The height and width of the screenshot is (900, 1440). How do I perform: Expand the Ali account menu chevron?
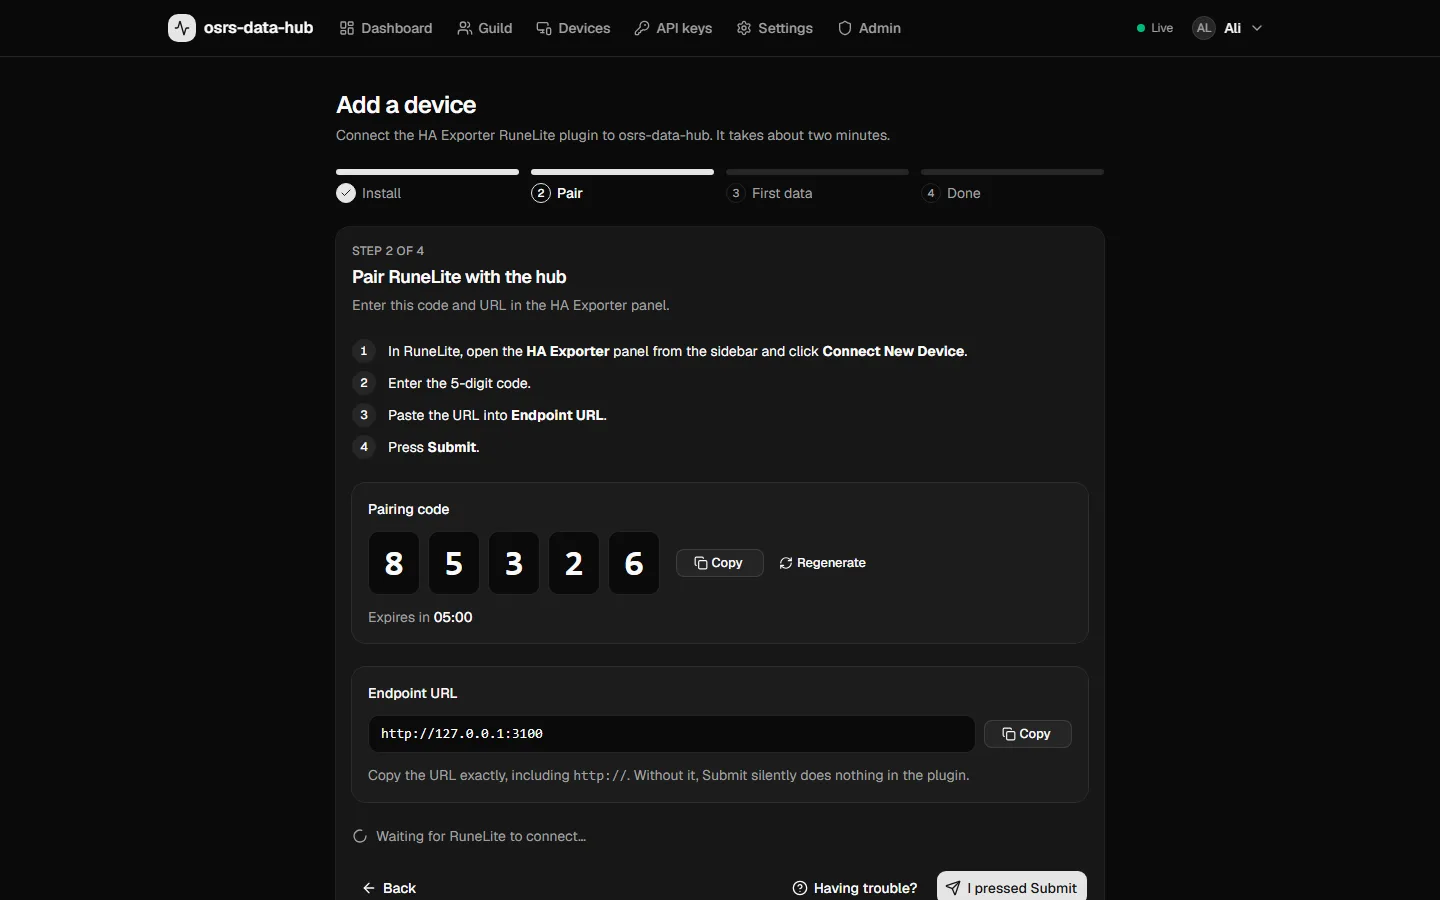tap(1257, 28)
